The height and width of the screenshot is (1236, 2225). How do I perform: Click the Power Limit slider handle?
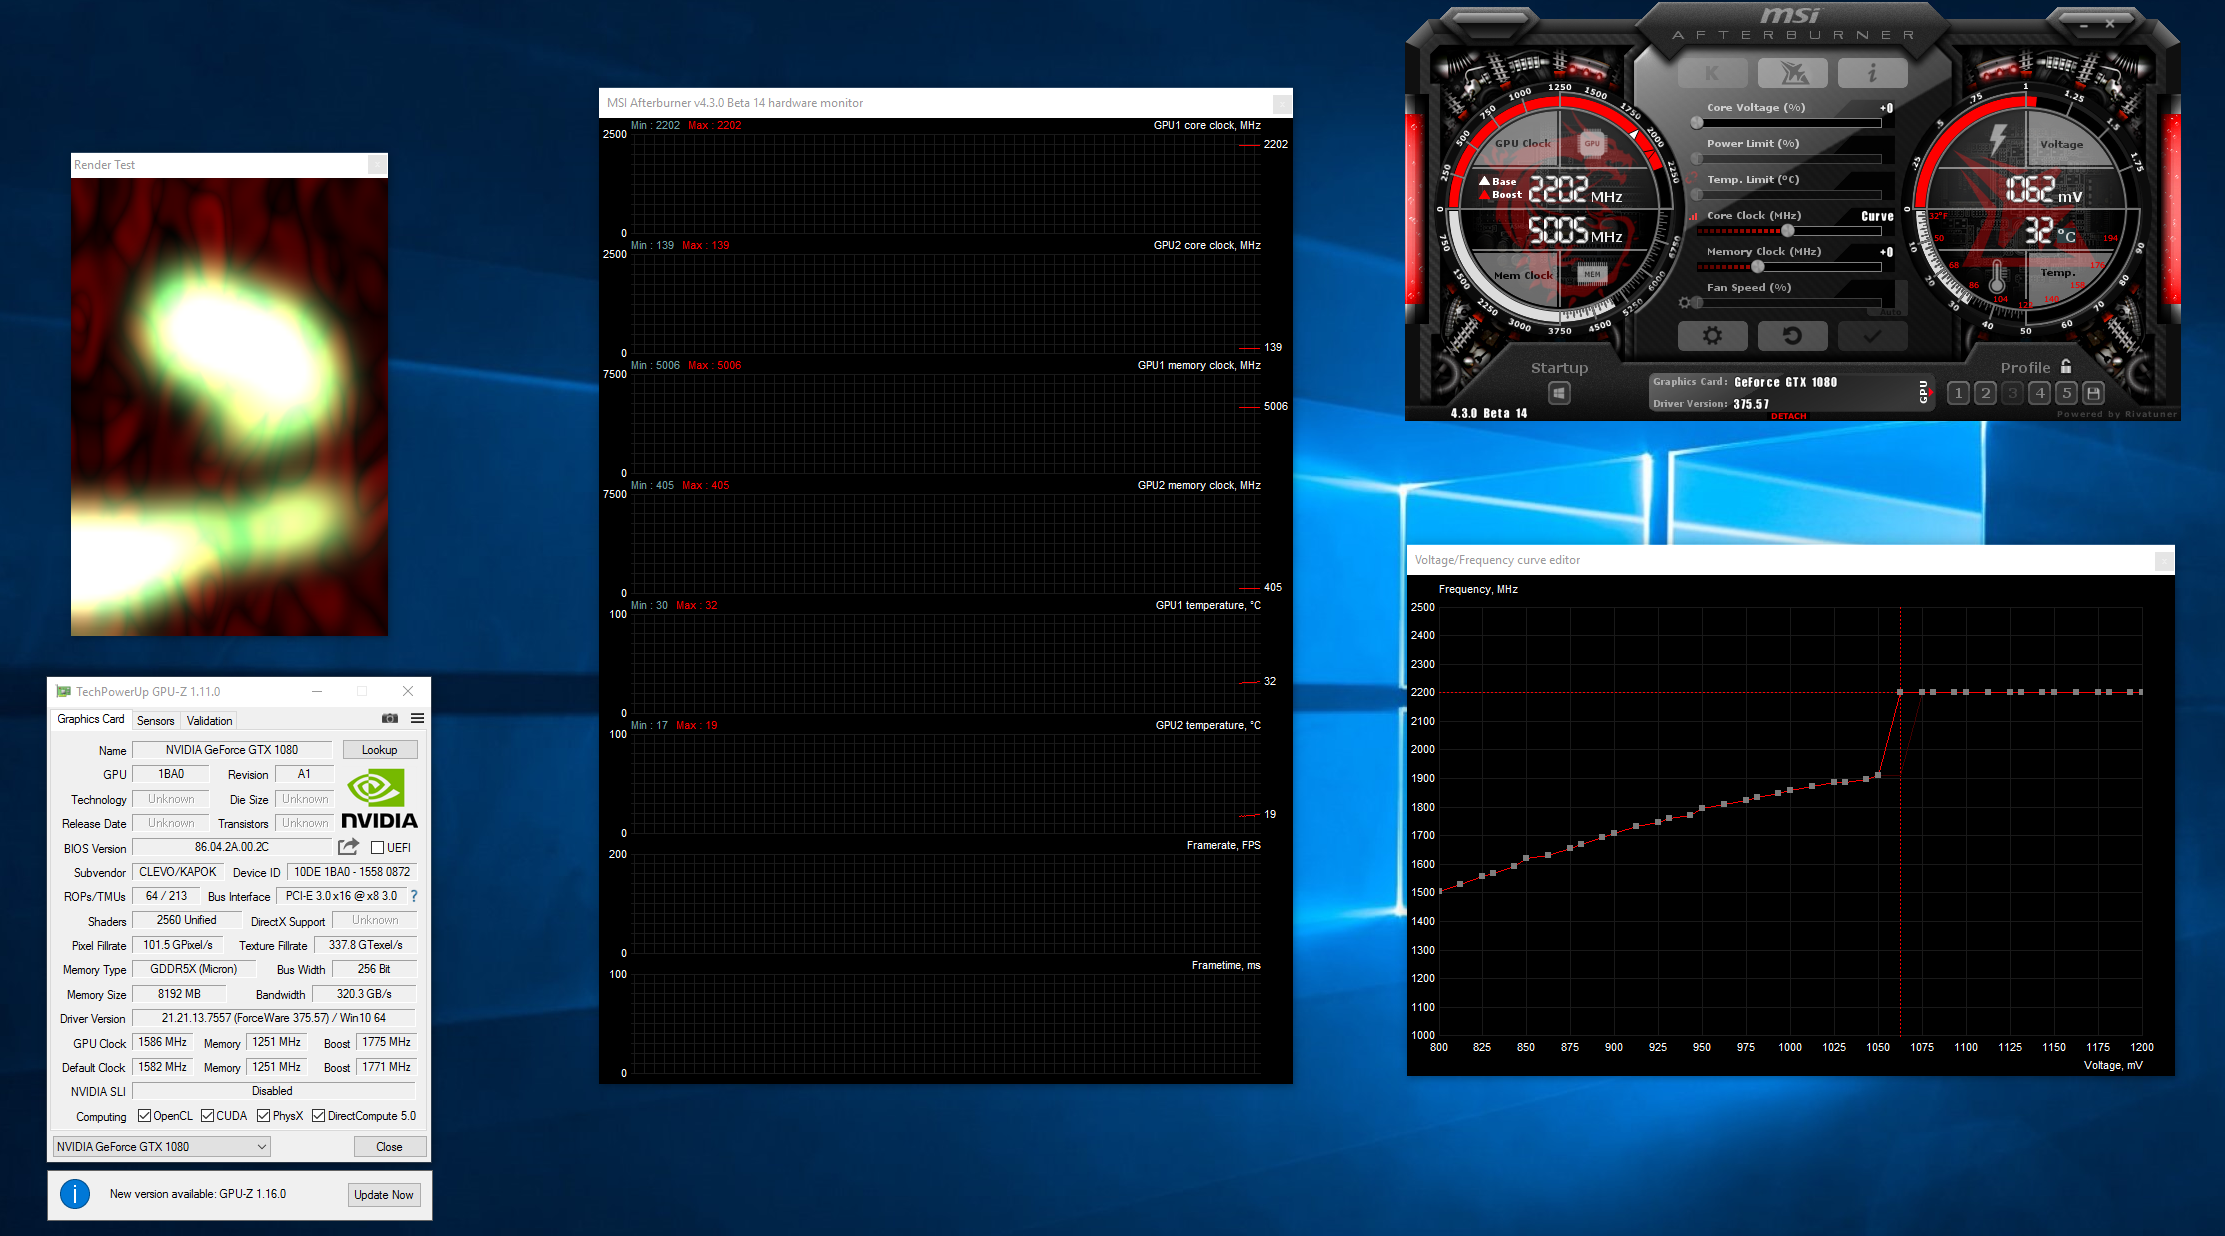[x=1697, y=158]
